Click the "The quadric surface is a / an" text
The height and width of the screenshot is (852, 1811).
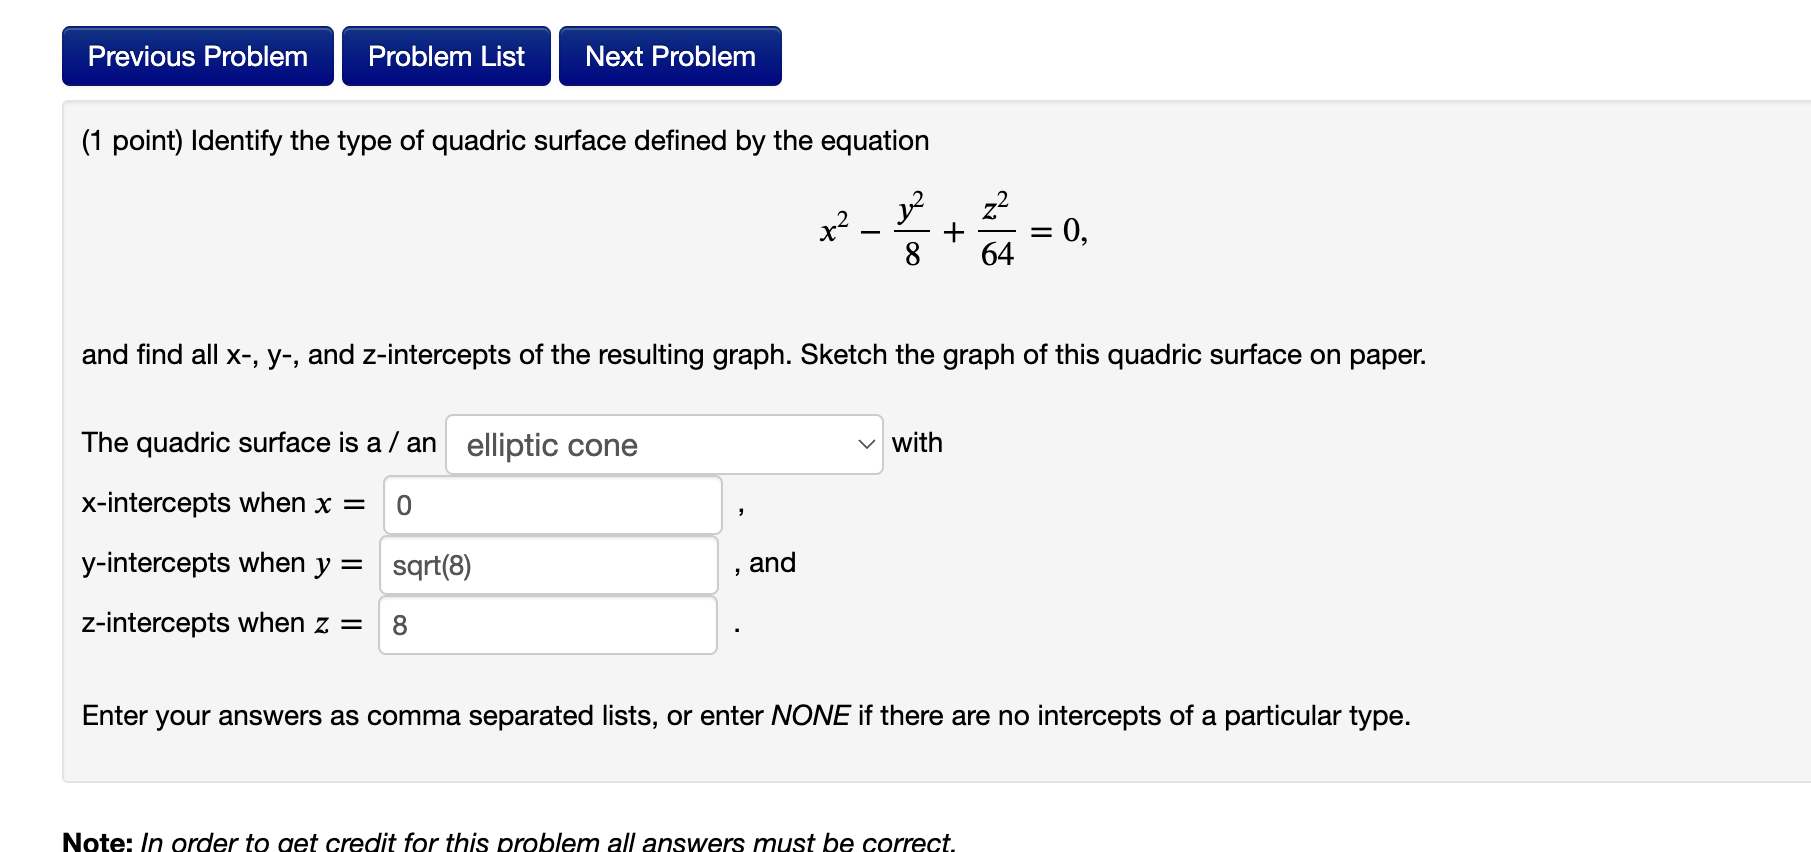[x=259, y=443]
